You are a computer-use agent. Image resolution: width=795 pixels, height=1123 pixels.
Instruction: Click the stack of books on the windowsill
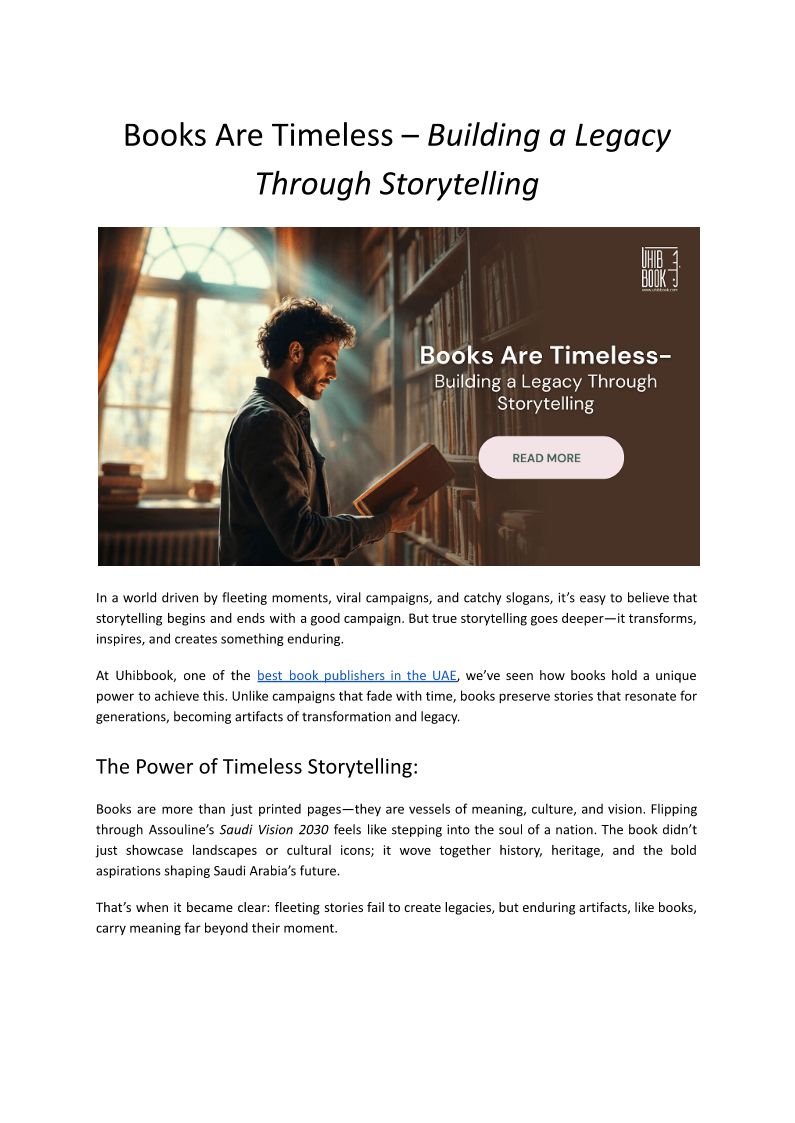(x=120, y=485)
